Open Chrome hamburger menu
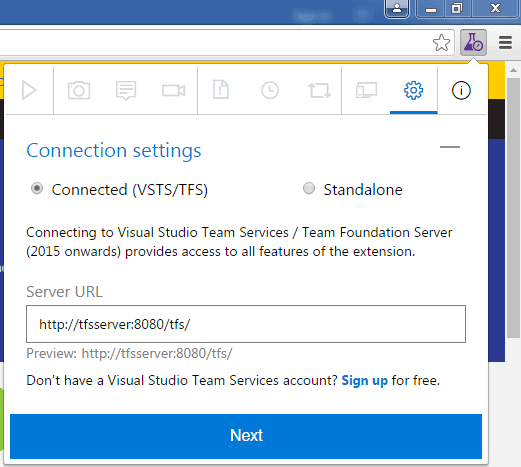This screenshot has width=521, height=467. click(505, 43)
